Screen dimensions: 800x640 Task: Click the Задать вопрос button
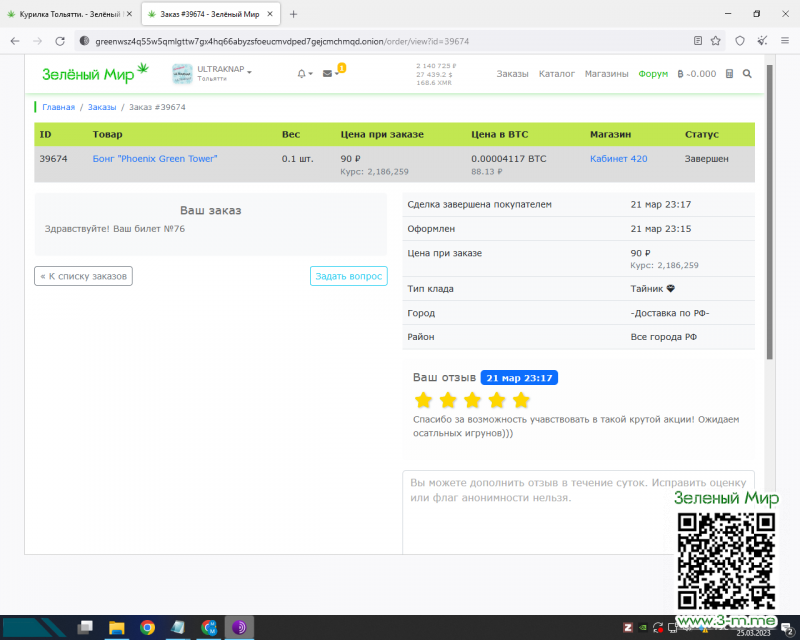(348, 276)
